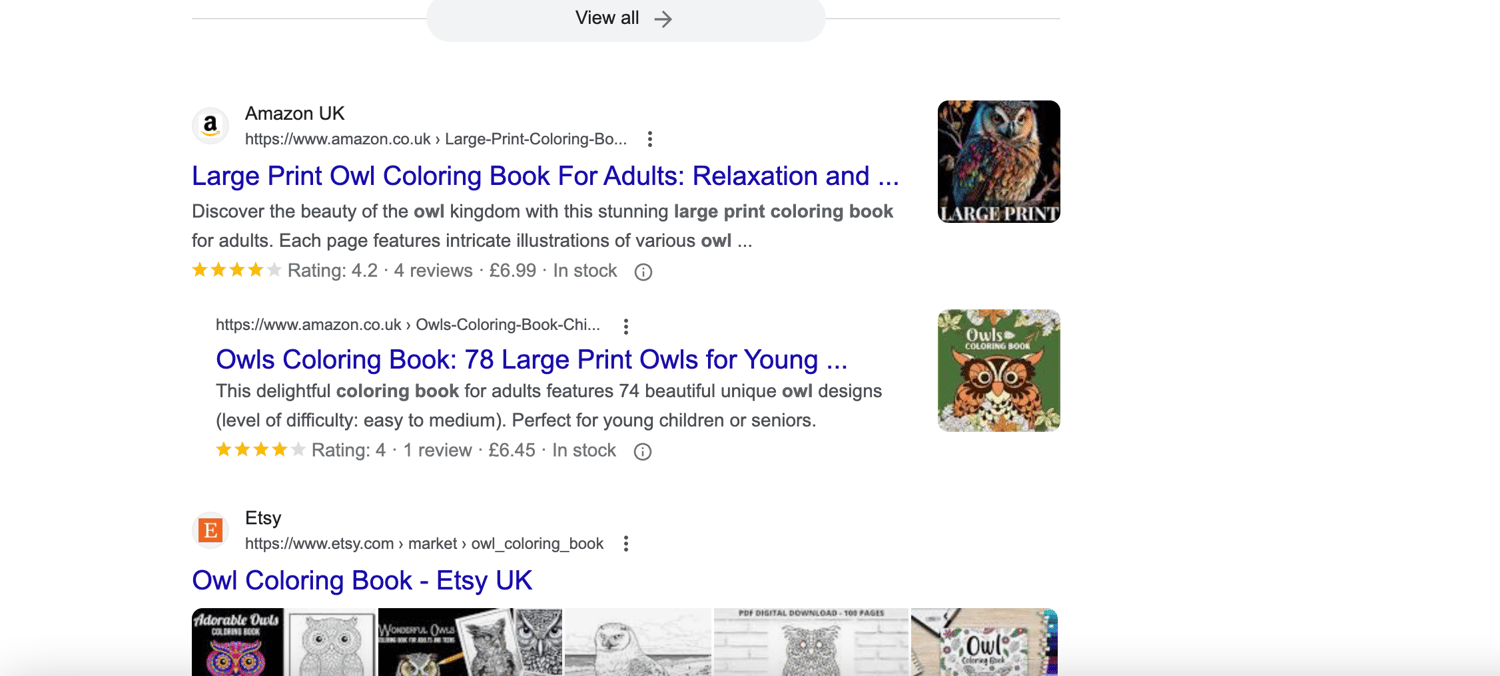Click the Amazon UK favicon icon
Viewport: 1500px width, 676px height.
point(210,125)
